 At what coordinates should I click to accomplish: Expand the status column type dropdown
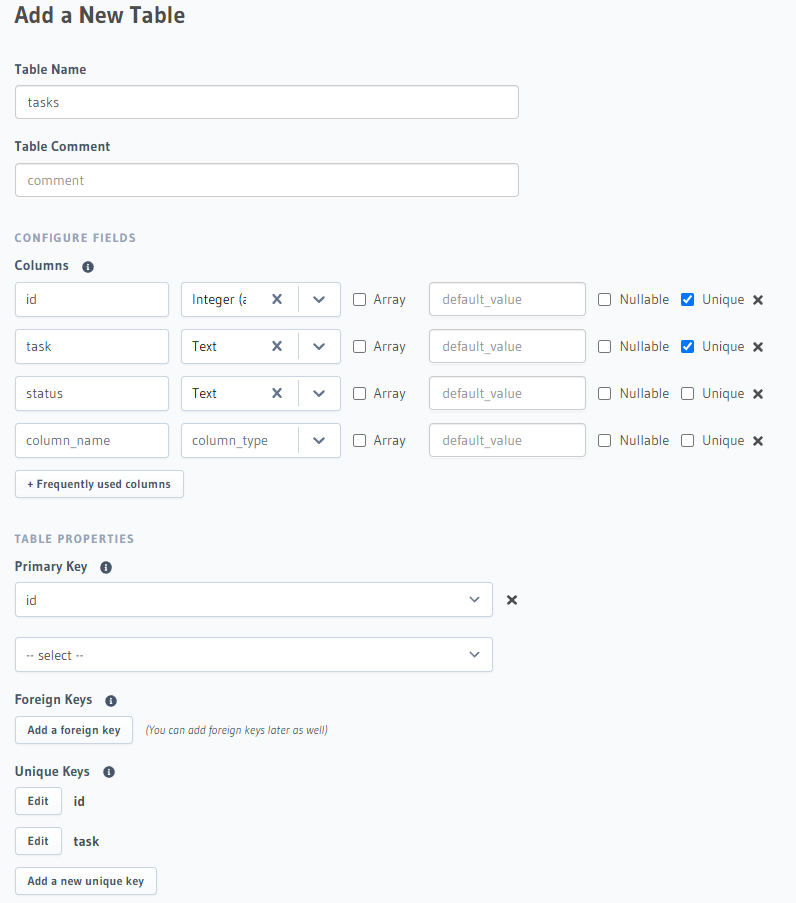click(319, 393)
